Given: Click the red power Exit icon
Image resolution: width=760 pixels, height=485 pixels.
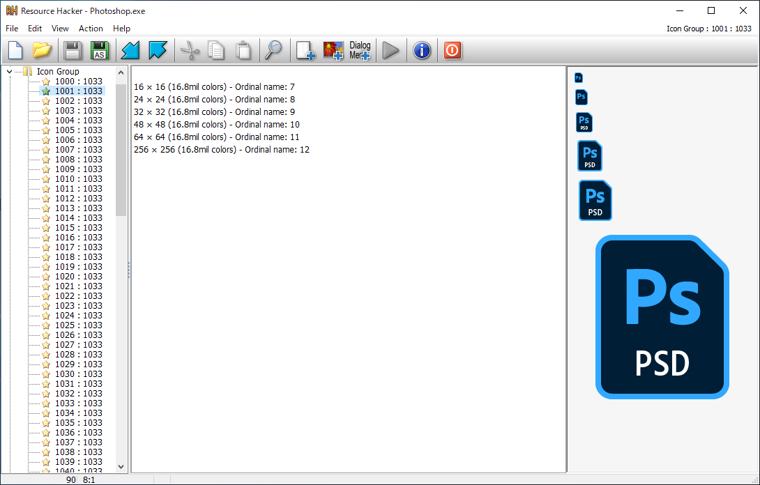Looking at the screenshot, I should (x=452, y=50).
